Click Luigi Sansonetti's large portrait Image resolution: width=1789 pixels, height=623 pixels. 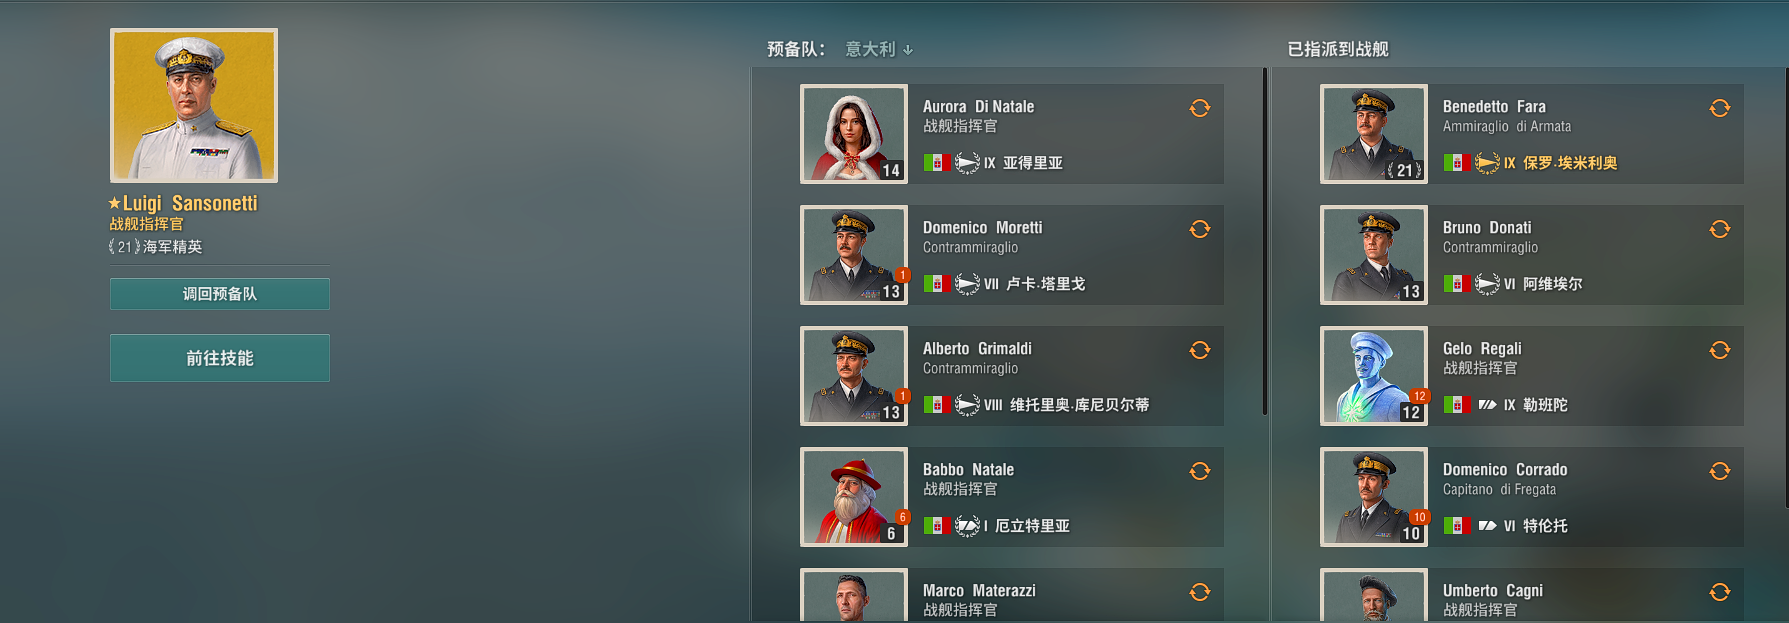click(194, 105)
